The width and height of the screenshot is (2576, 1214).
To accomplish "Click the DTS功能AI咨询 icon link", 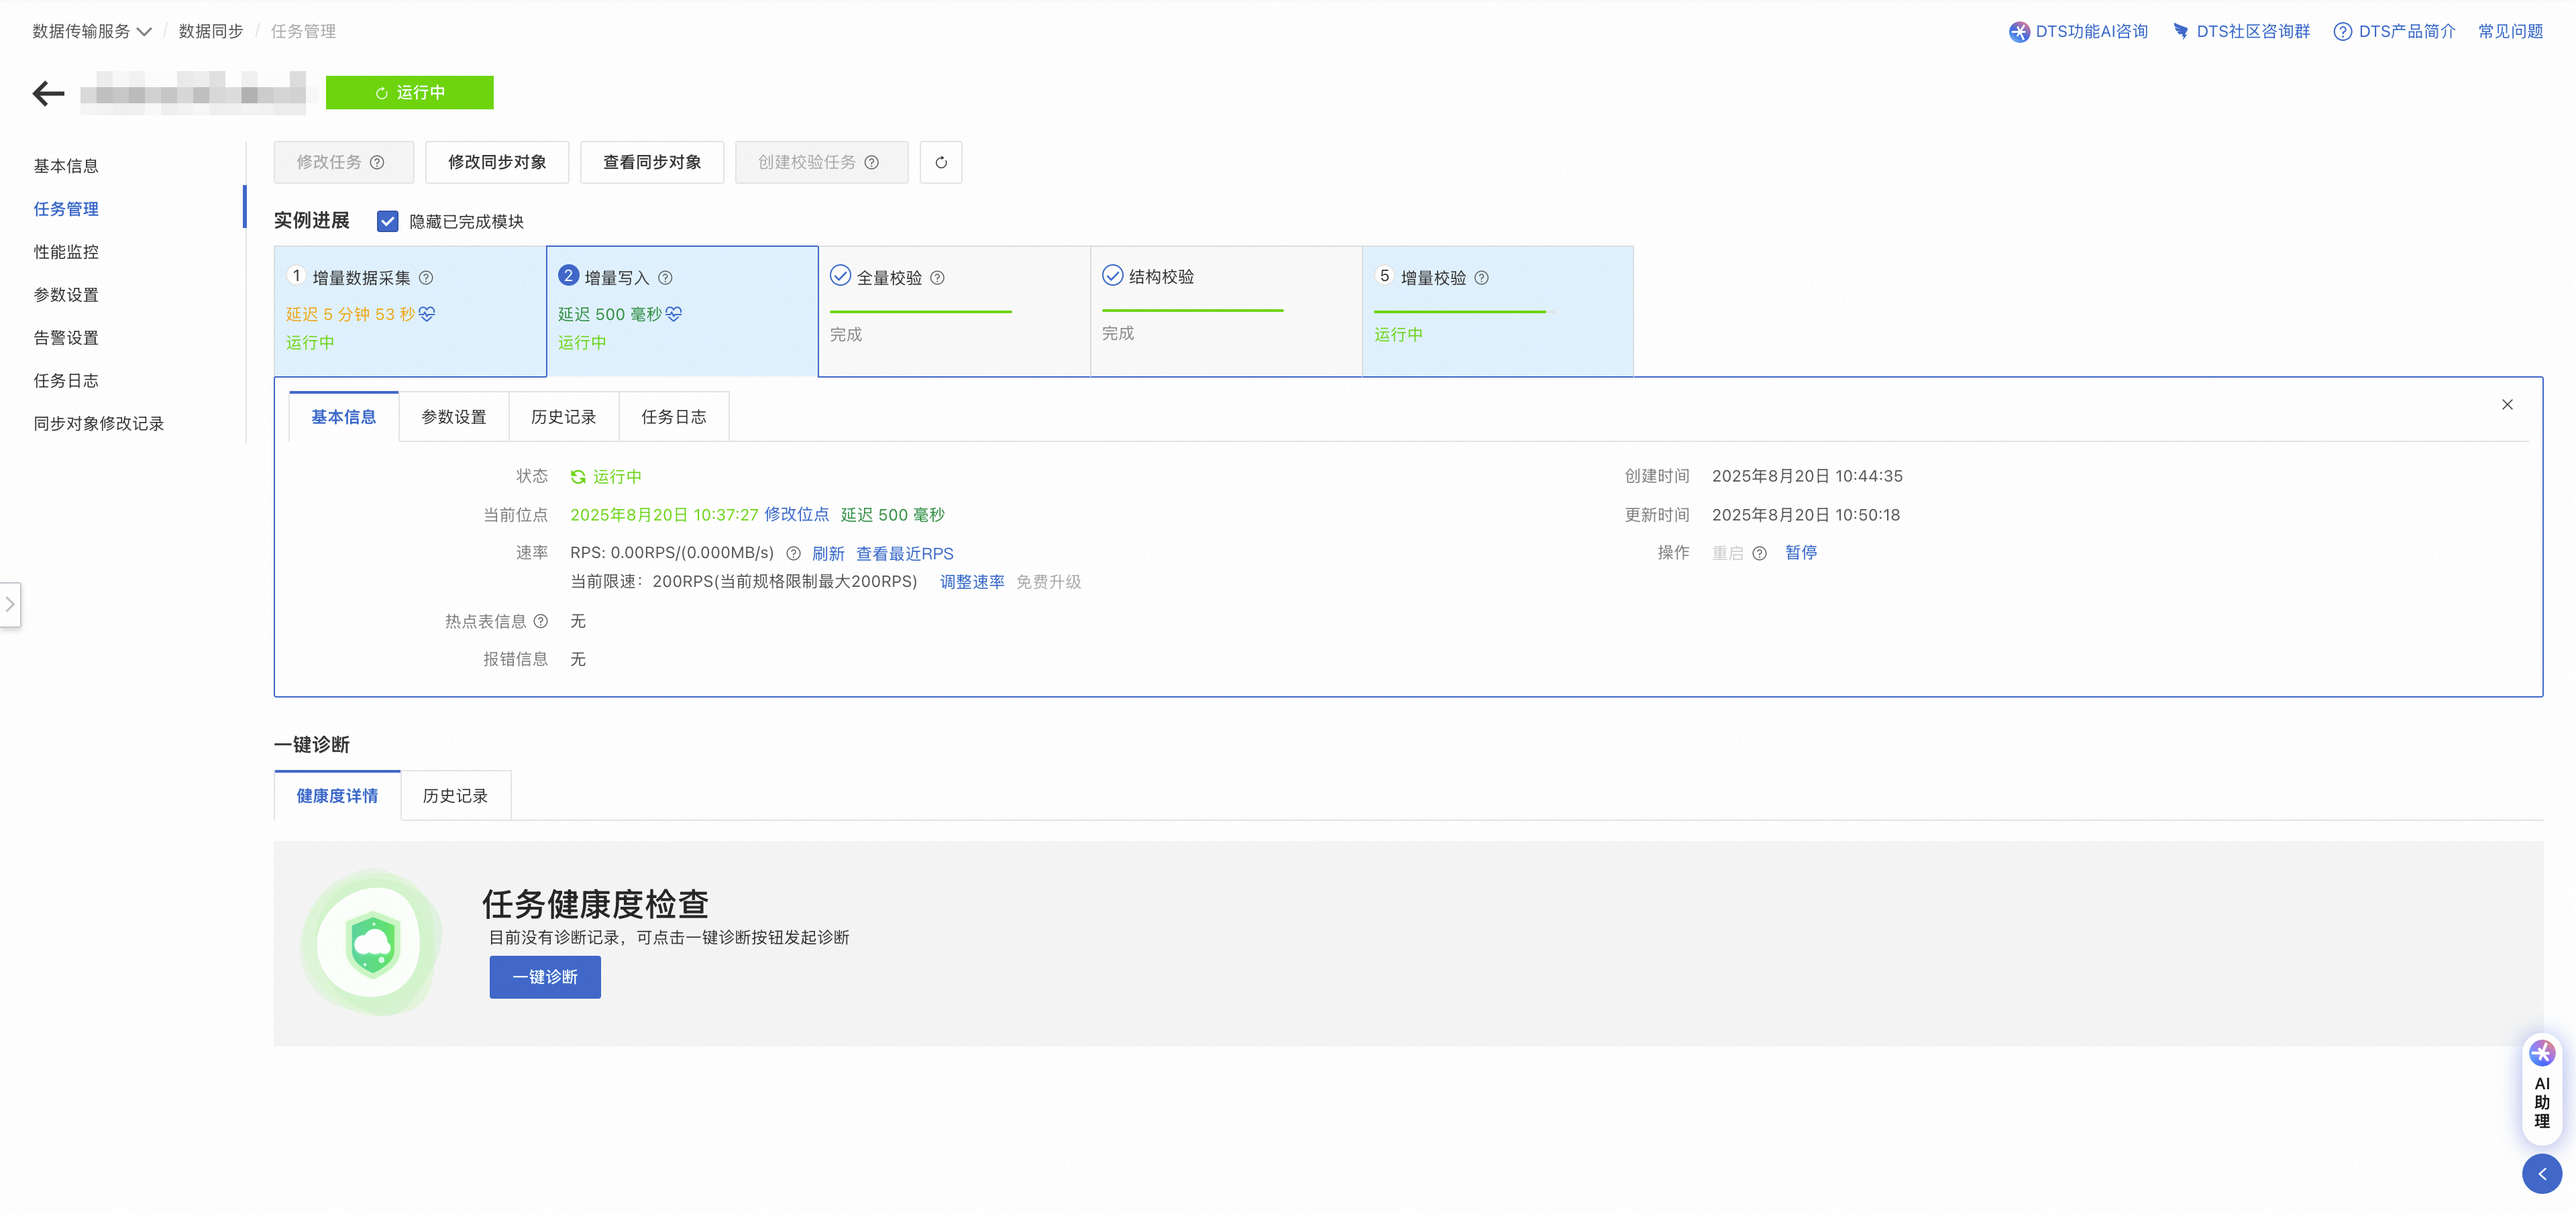I will [2078, 32].
